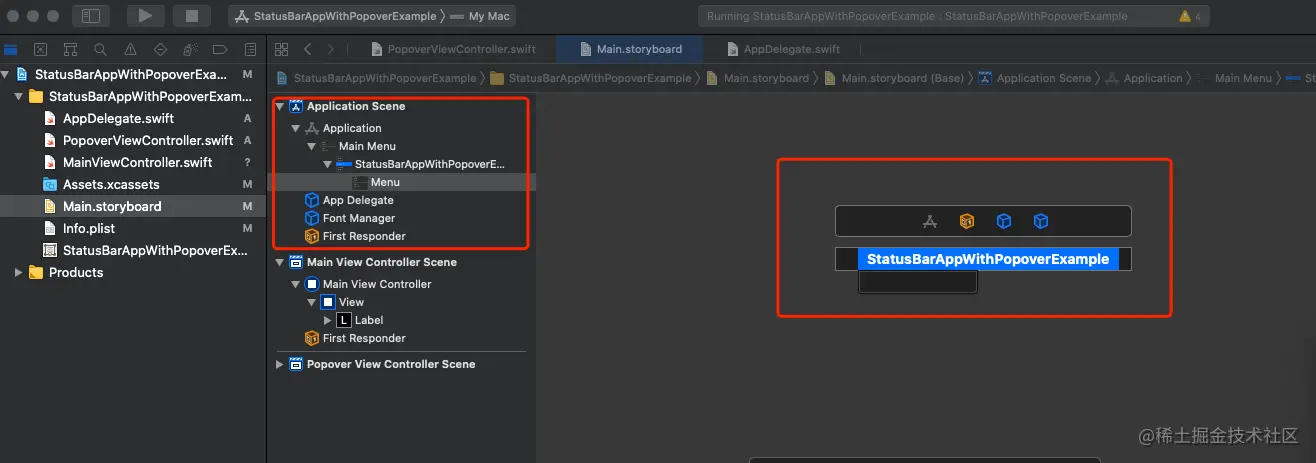
Task: Expand the Label node in the outline
Action: 327,320
